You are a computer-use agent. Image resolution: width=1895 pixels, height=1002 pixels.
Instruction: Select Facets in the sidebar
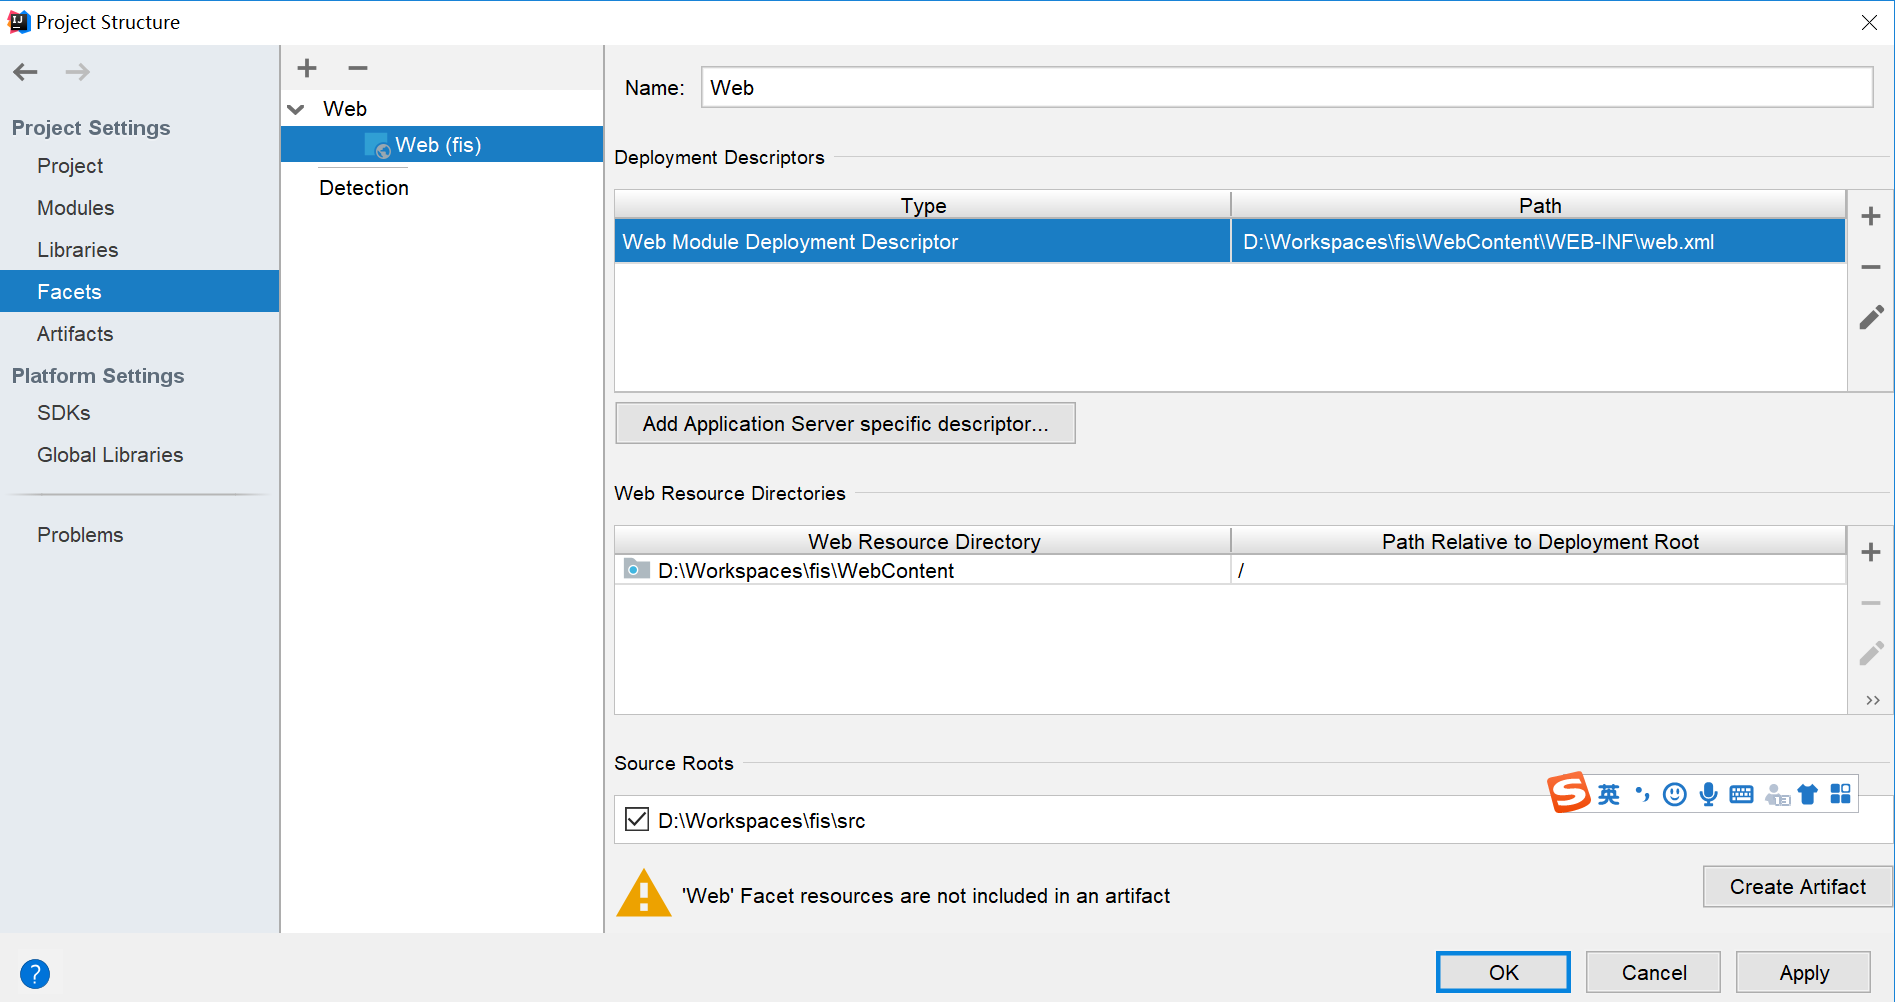(139, 291)
